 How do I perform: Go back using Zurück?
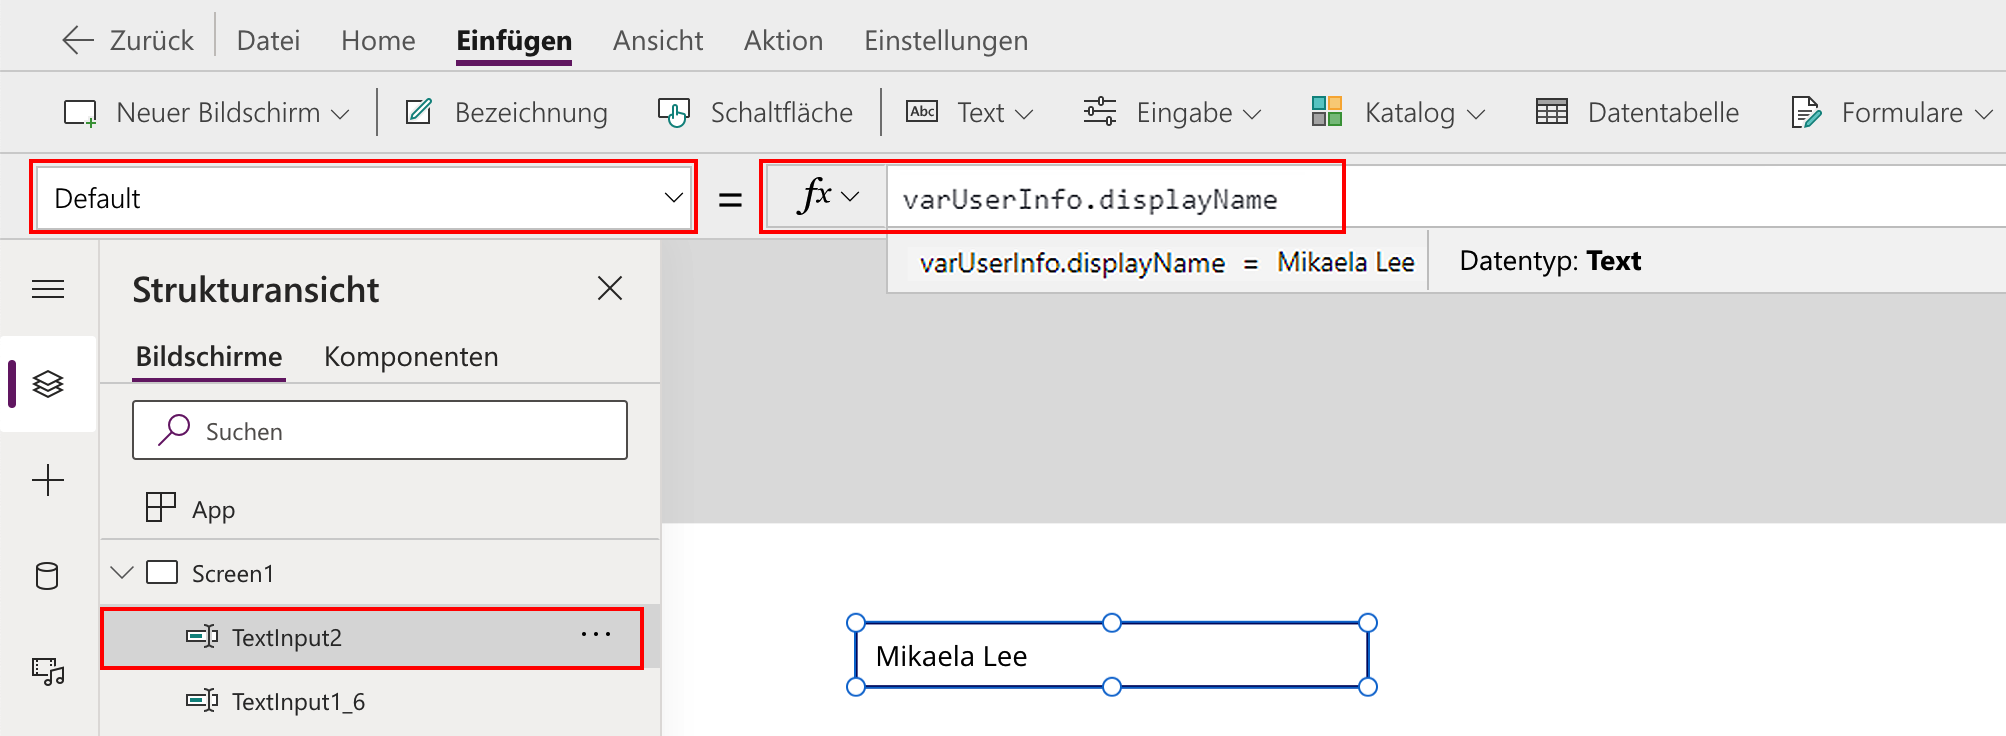128,41
